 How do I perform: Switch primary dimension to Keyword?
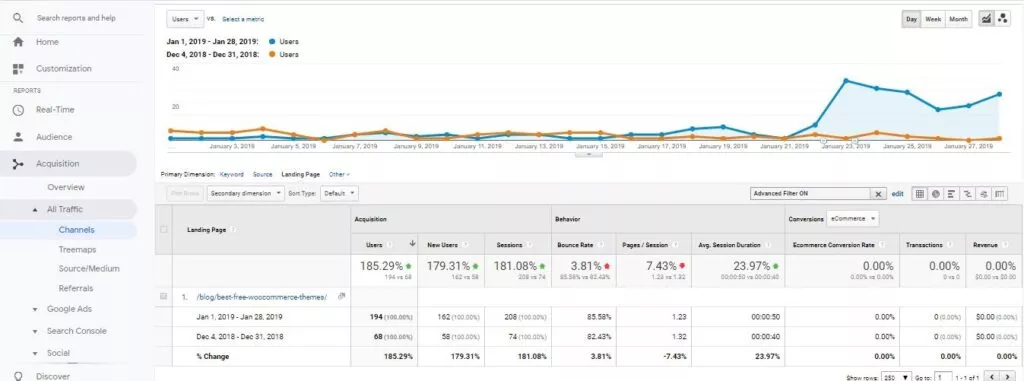232,174
